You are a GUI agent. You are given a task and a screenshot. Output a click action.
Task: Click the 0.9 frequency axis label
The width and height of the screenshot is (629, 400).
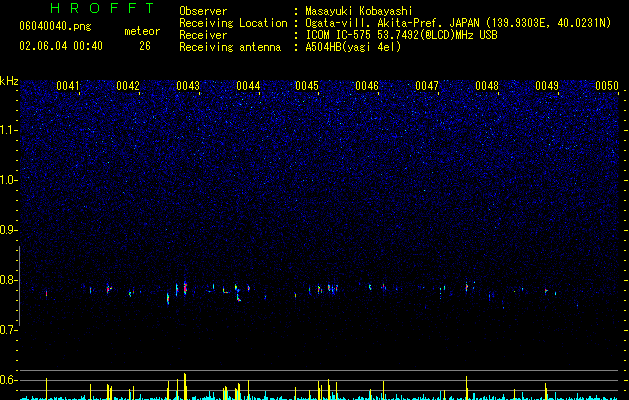[8, 230]
